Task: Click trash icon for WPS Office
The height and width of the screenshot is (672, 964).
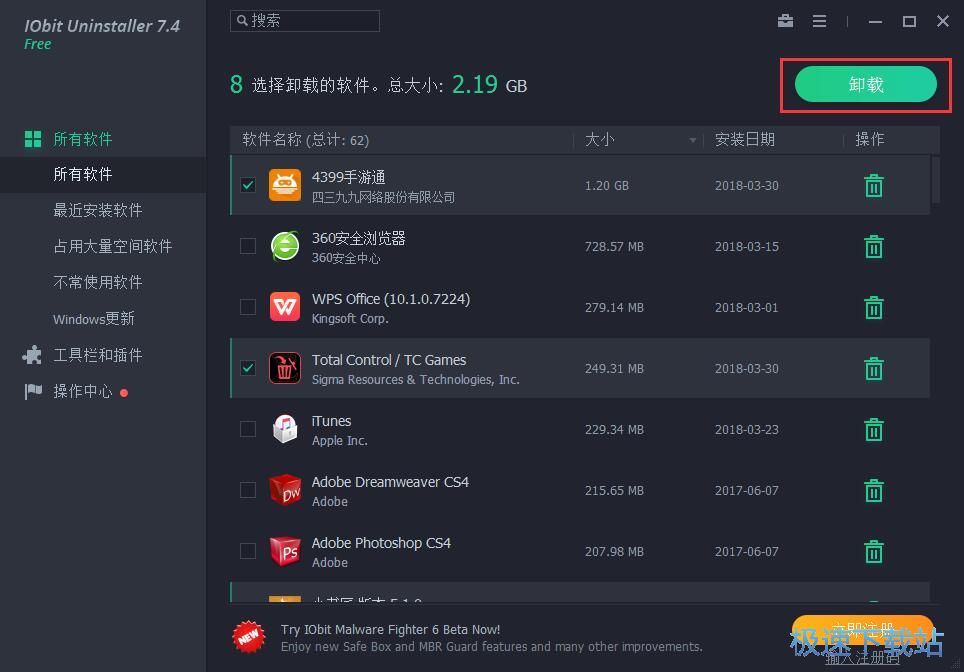Action: coord(874,307)
